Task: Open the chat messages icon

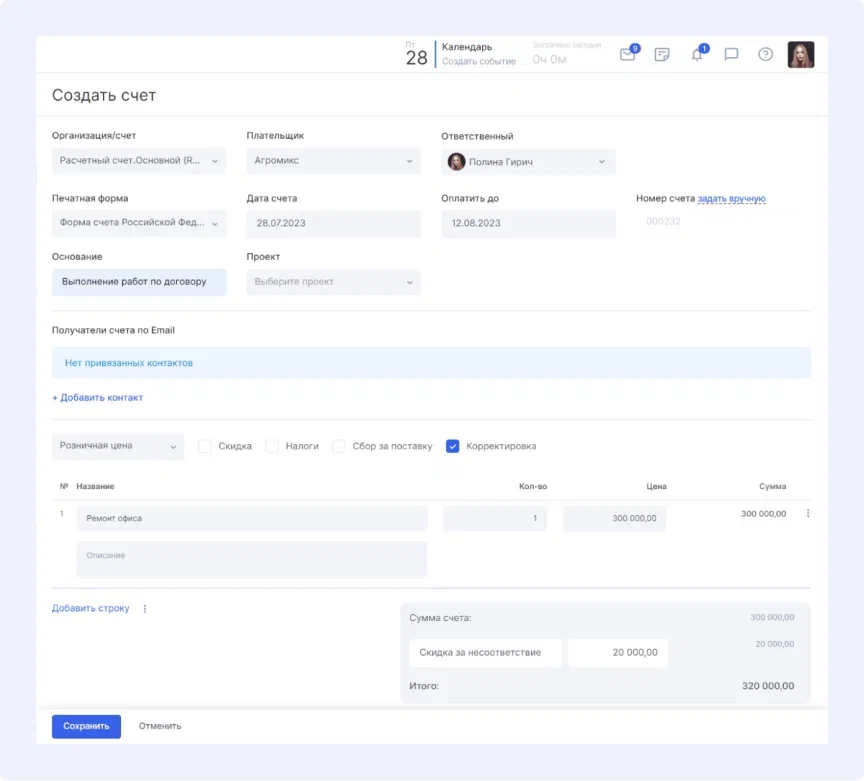Action: click(x=731, y=55)
